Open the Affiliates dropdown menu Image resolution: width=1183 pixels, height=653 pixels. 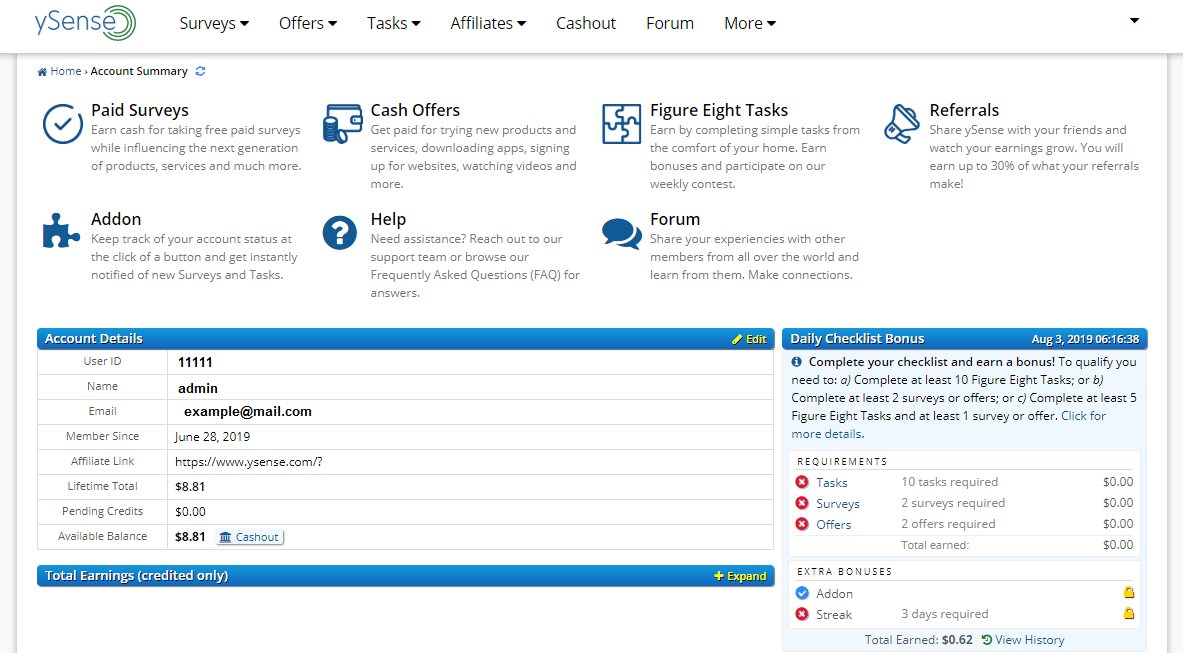488,23
